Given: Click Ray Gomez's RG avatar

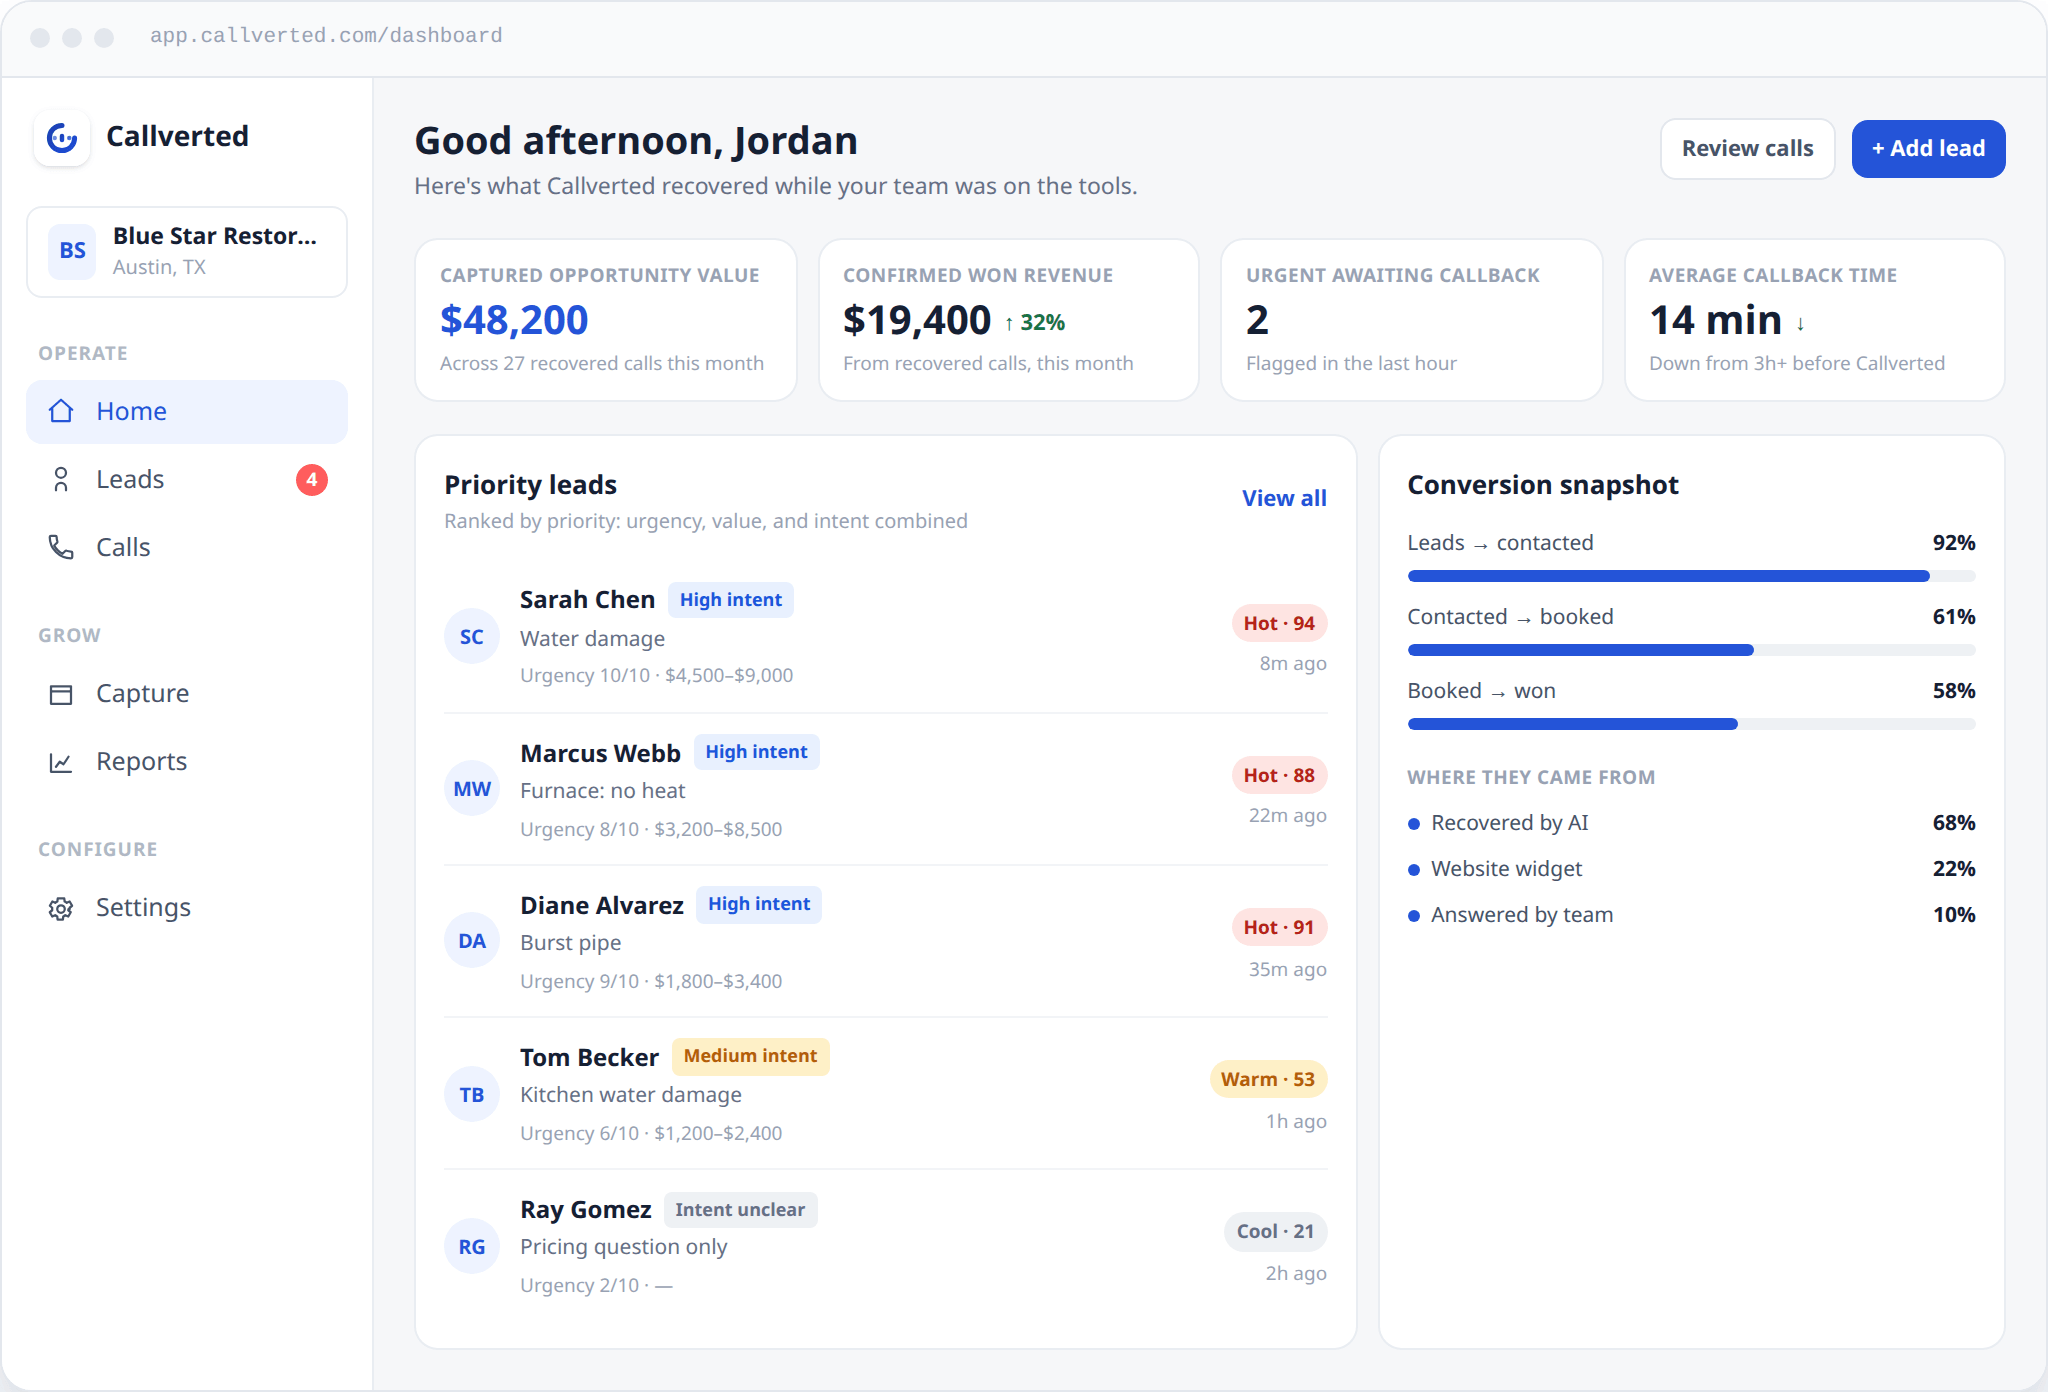Looking at the screenshot, I should coord(472,1247).
